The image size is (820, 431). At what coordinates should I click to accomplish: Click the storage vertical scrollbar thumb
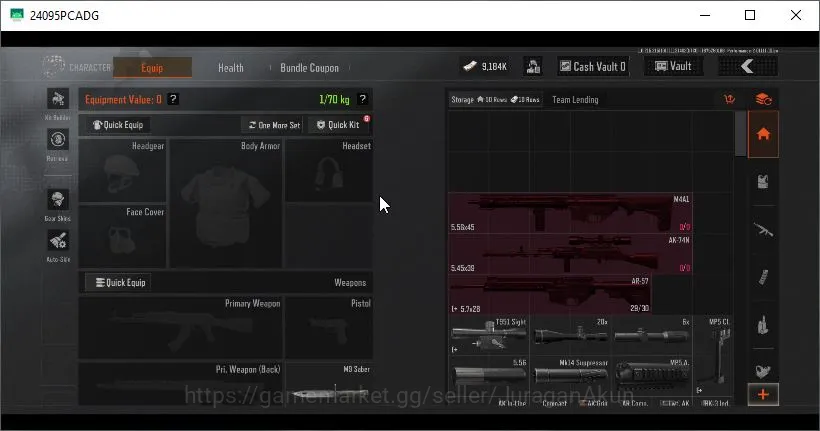[740, 134]
